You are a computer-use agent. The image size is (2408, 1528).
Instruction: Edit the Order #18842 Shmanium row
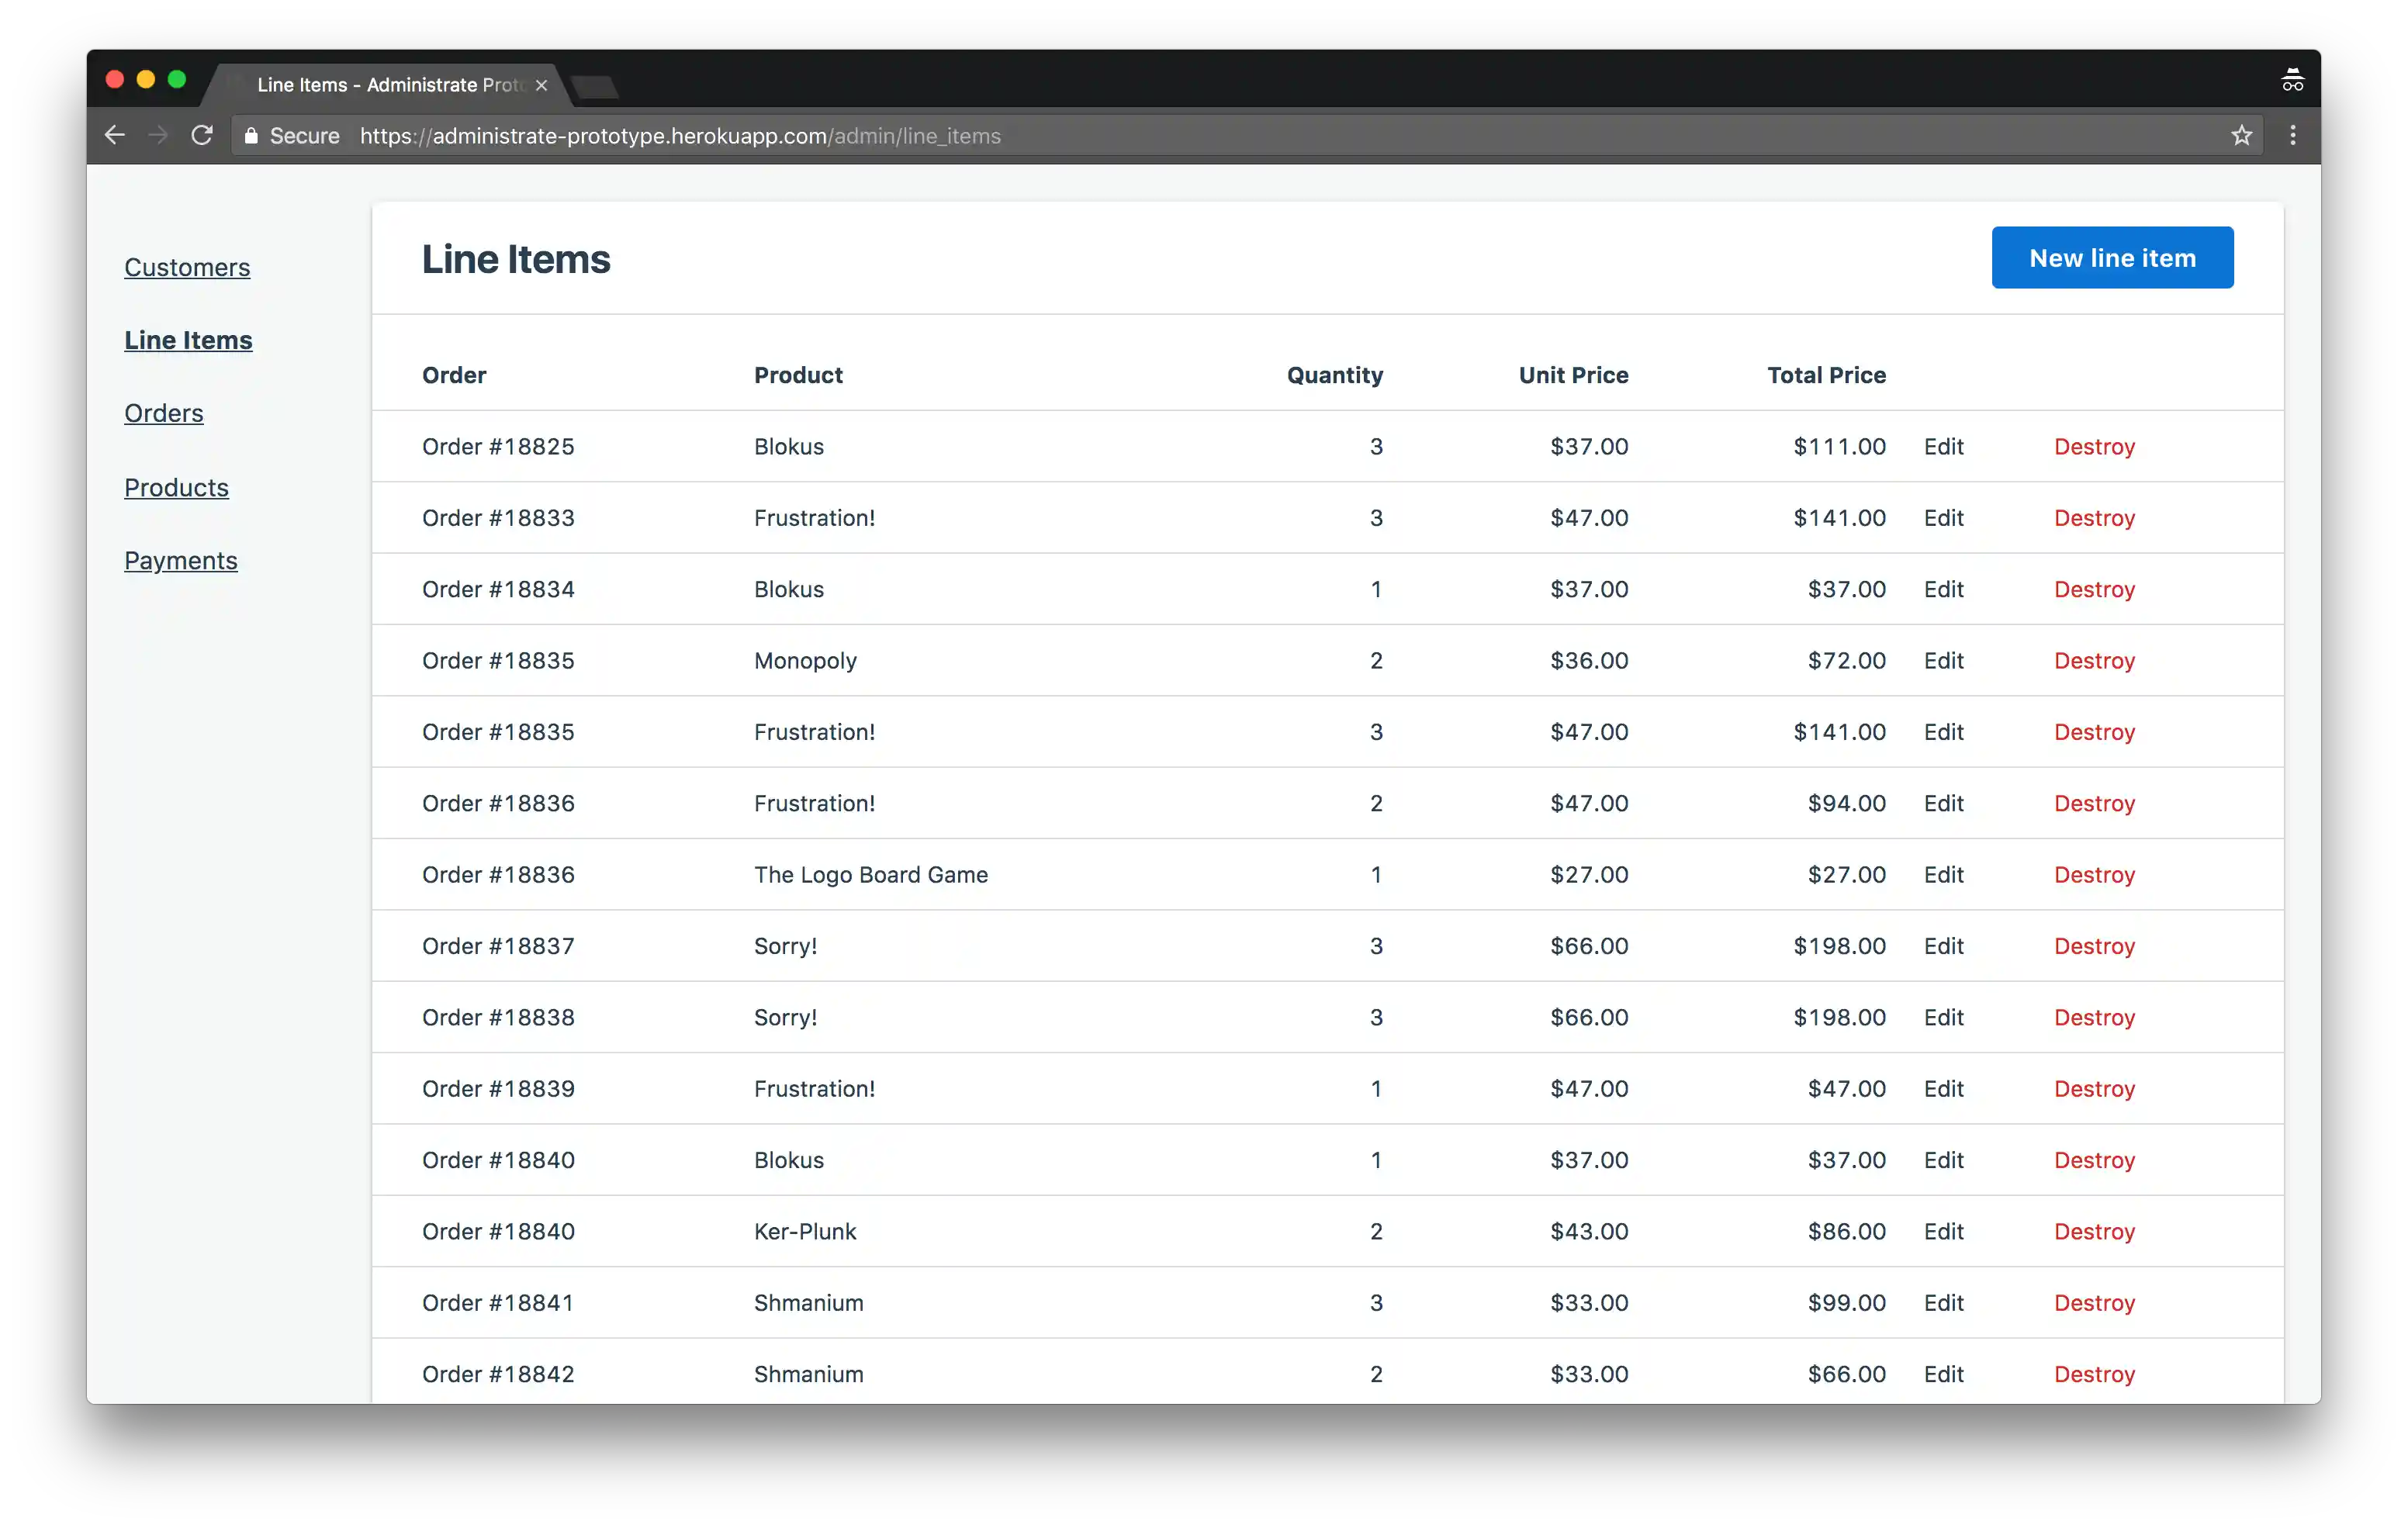[1943, 1374]
